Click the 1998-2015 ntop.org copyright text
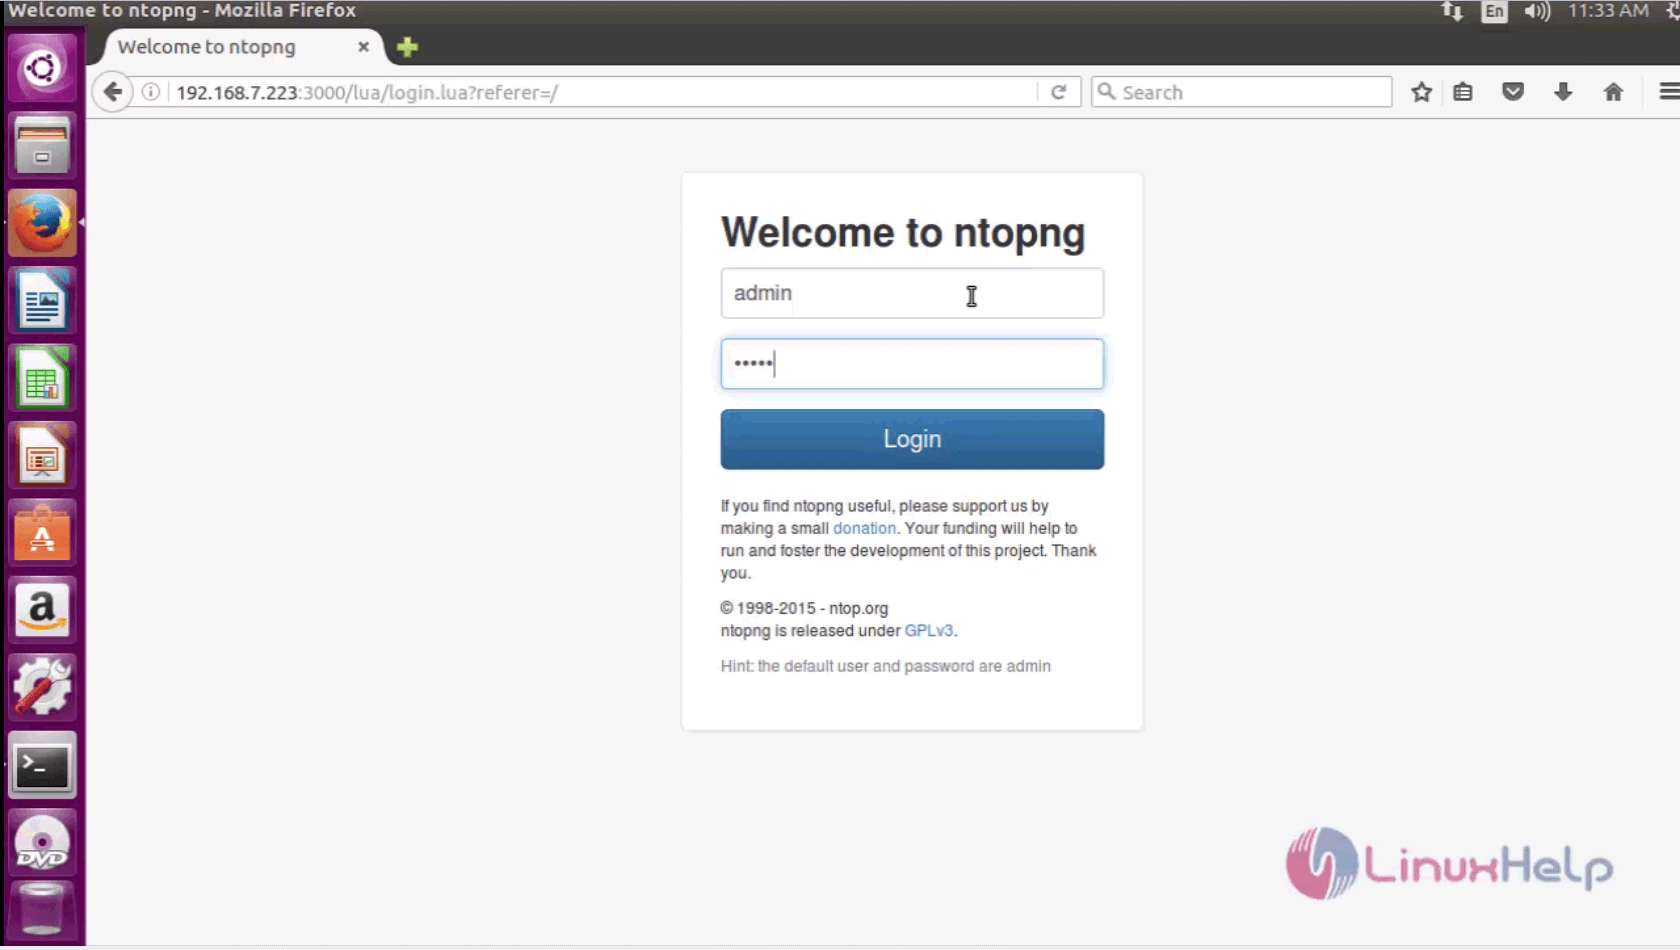 (804, 608)
